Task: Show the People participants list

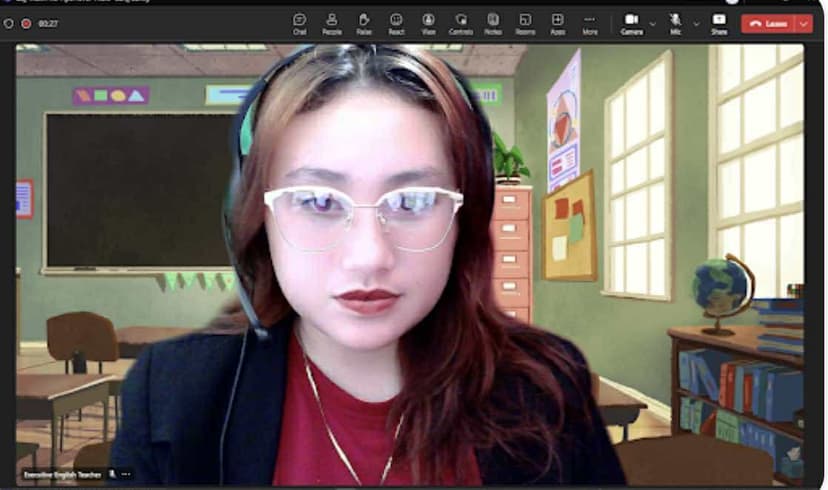Action: pos(331,23)
